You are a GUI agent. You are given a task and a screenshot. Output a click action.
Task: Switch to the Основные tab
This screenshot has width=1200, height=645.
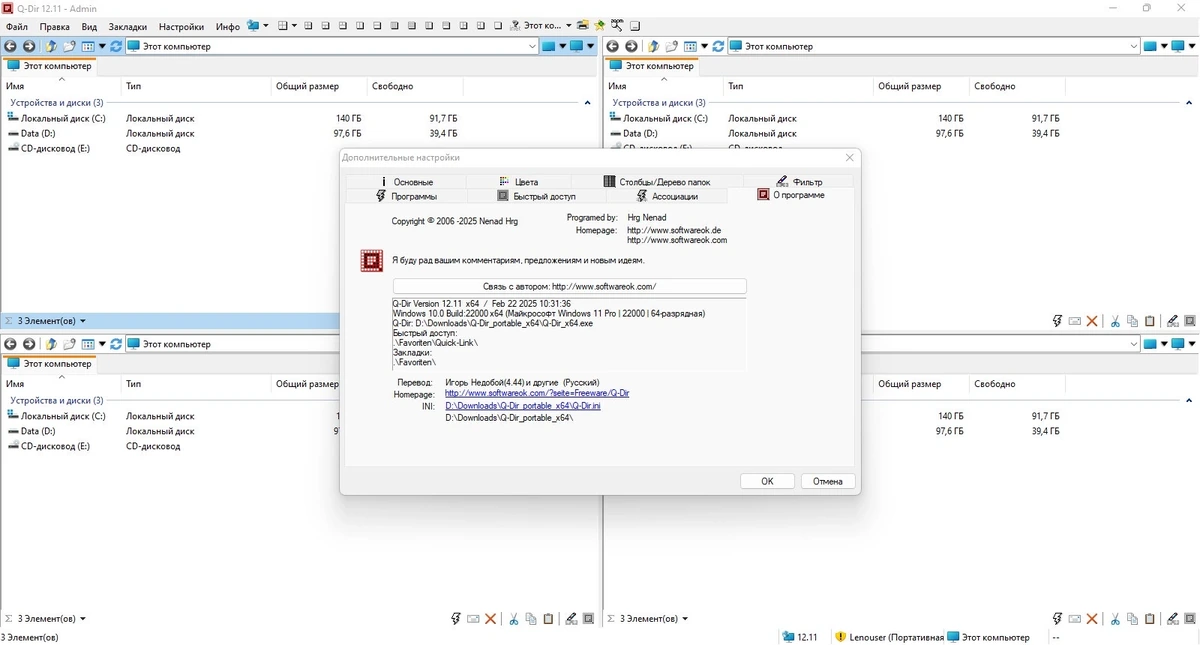tap(405, 182)
